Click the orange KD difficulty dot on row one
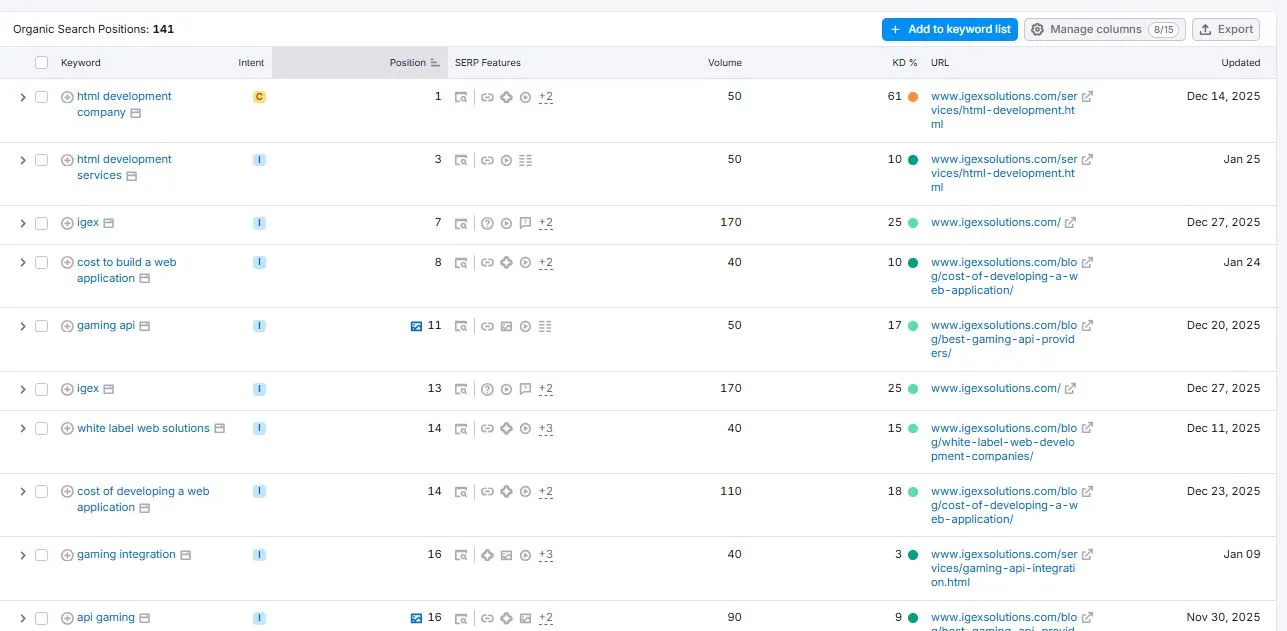 point(915,96)
